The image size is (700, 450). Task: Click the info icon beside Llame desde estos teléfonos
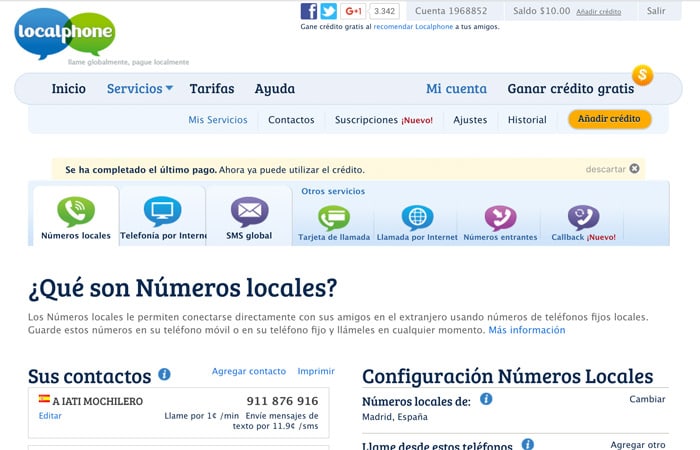point(528,444)
